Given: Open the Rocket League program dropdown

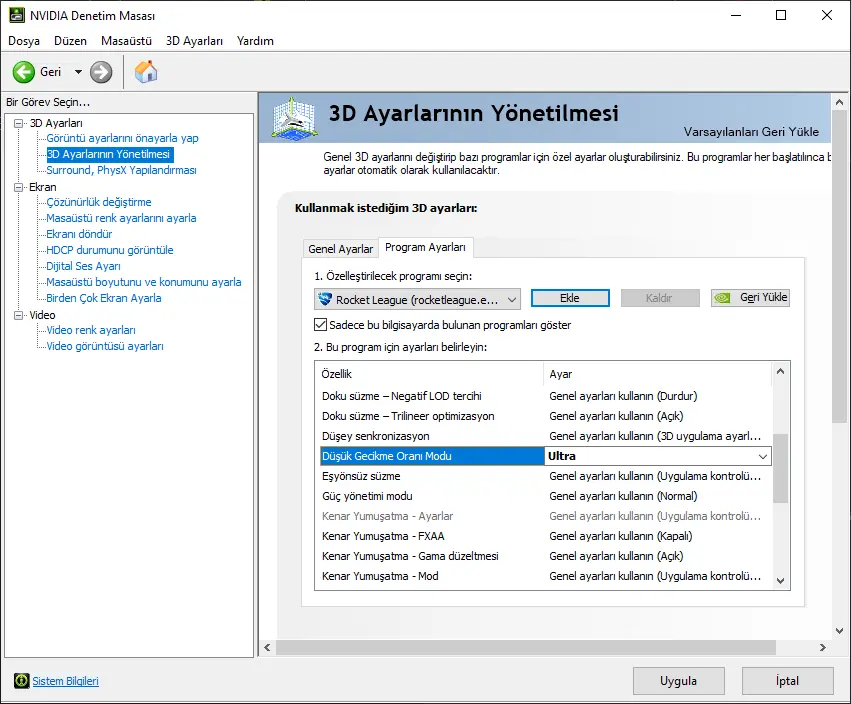Looking at the screenshot, I should pyautogui.click(x=512, y=299).
